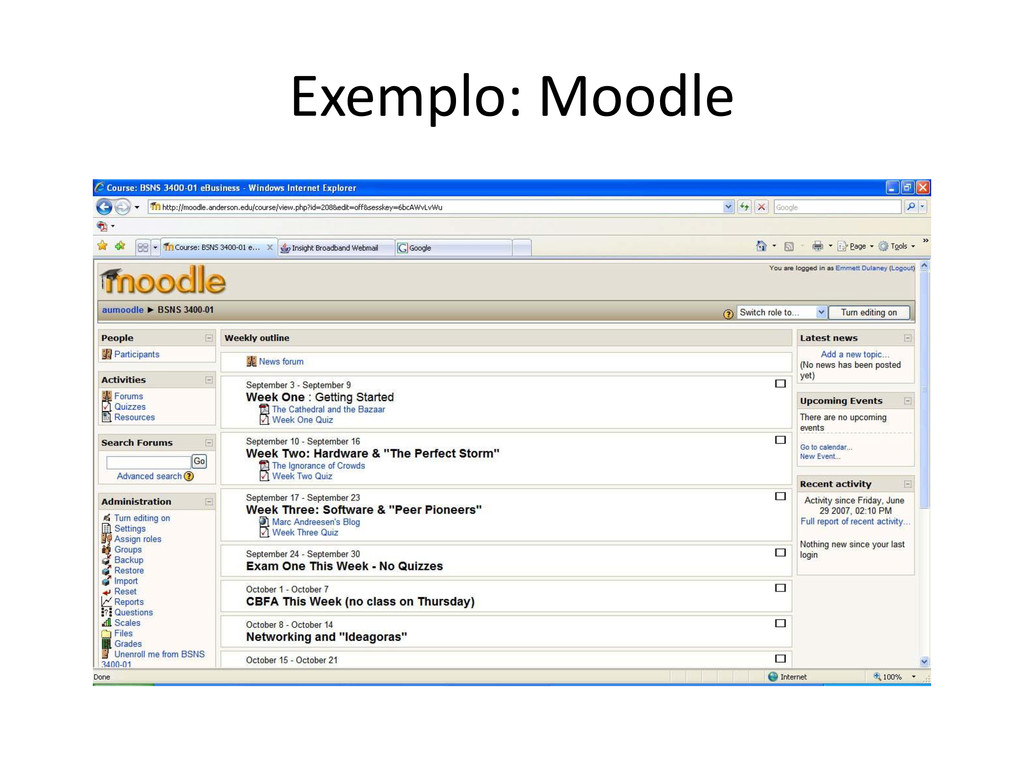The height and width of the screenshot is (768, 1024).
Task: Collapse the Recent activity block
Action: tap(908, 484)
